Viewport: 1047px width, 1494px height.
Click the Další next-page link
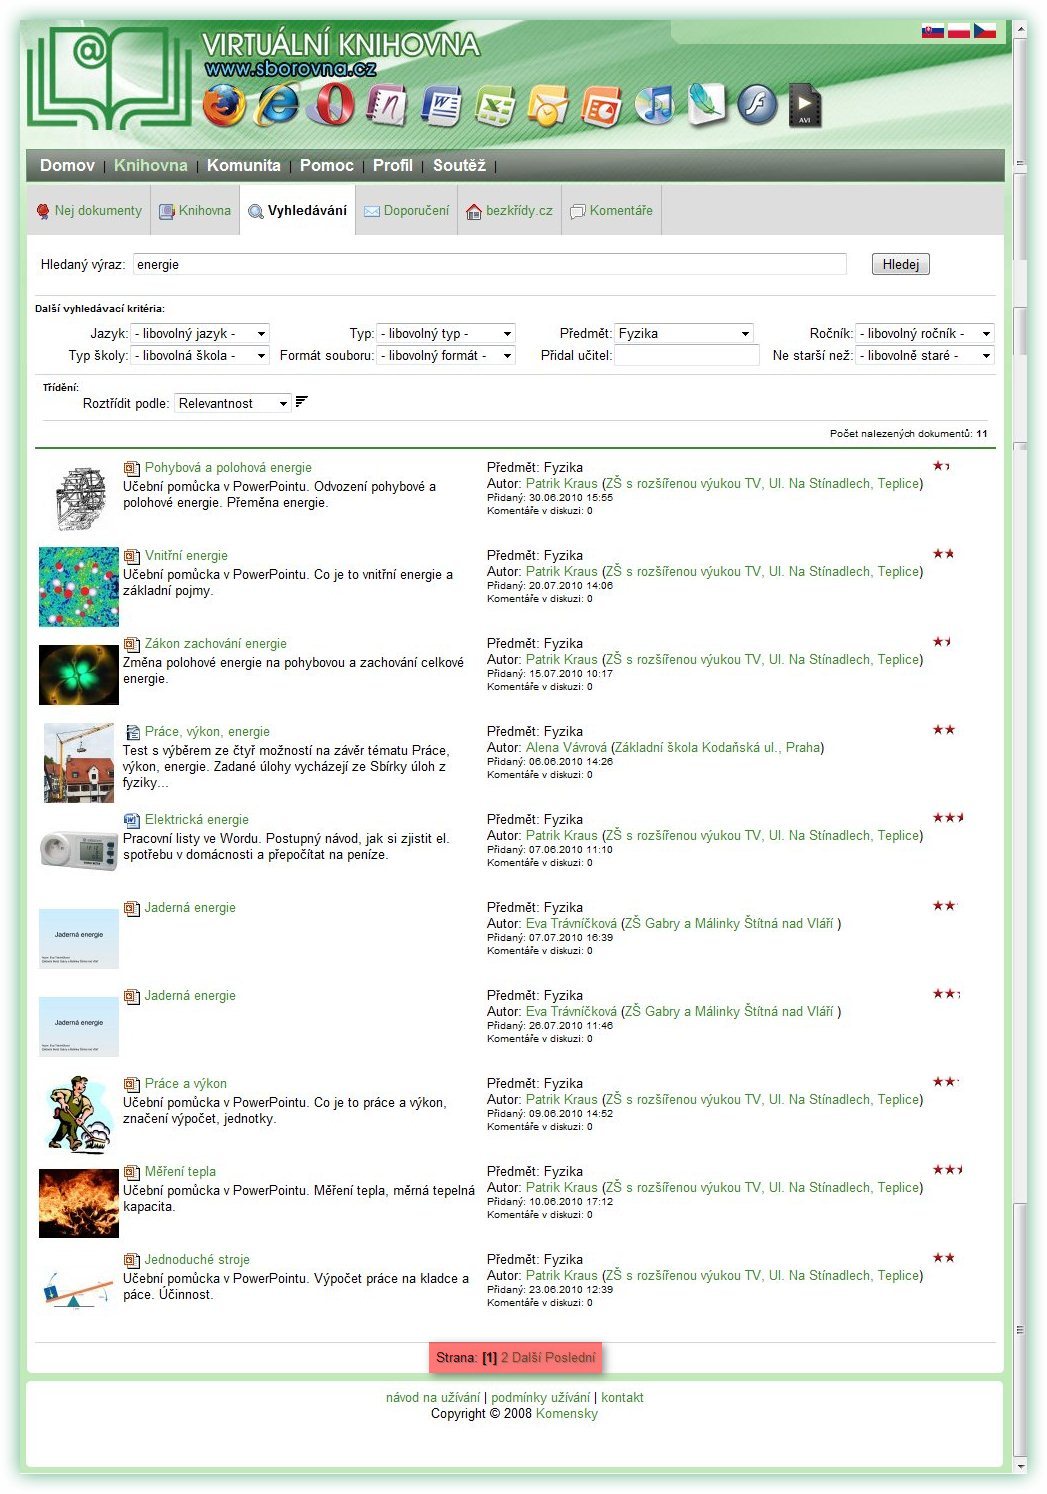(x=526, y=1358)
